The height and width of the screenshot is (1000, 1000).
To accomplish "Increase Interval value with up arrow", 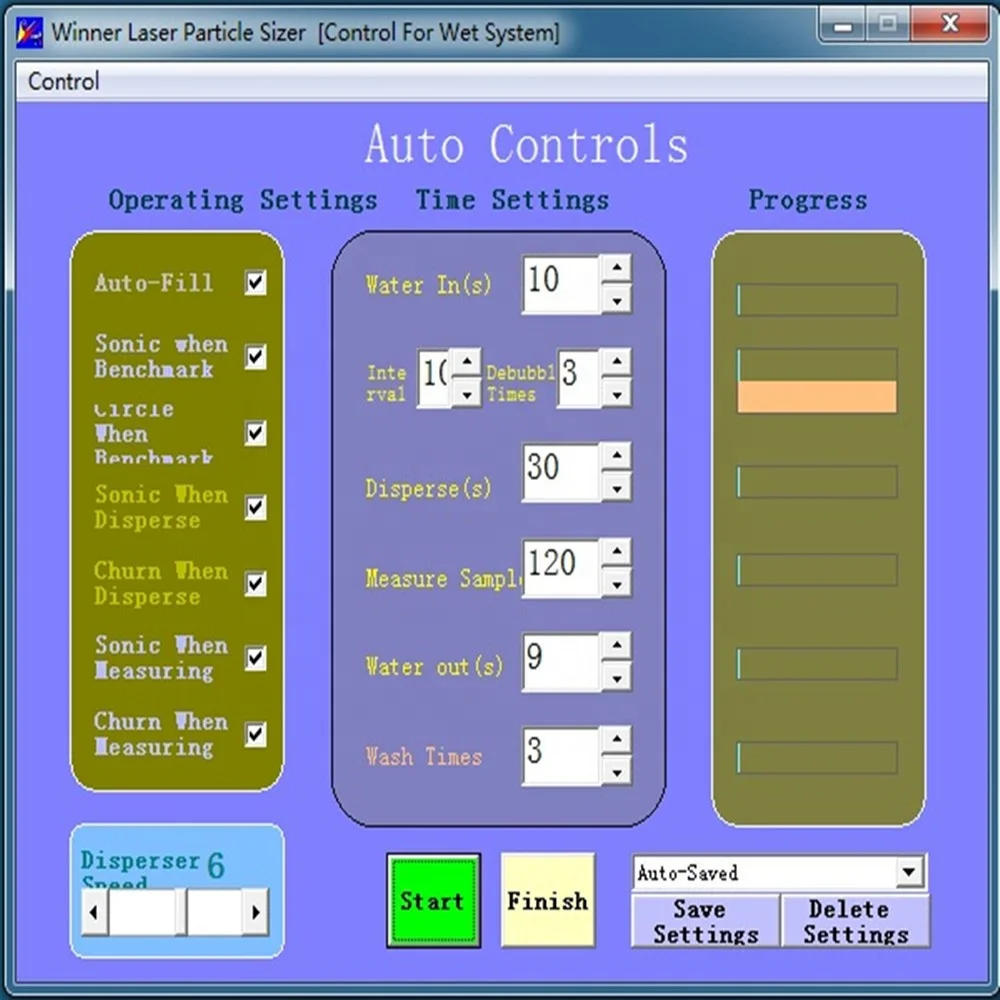I will 467,363.
